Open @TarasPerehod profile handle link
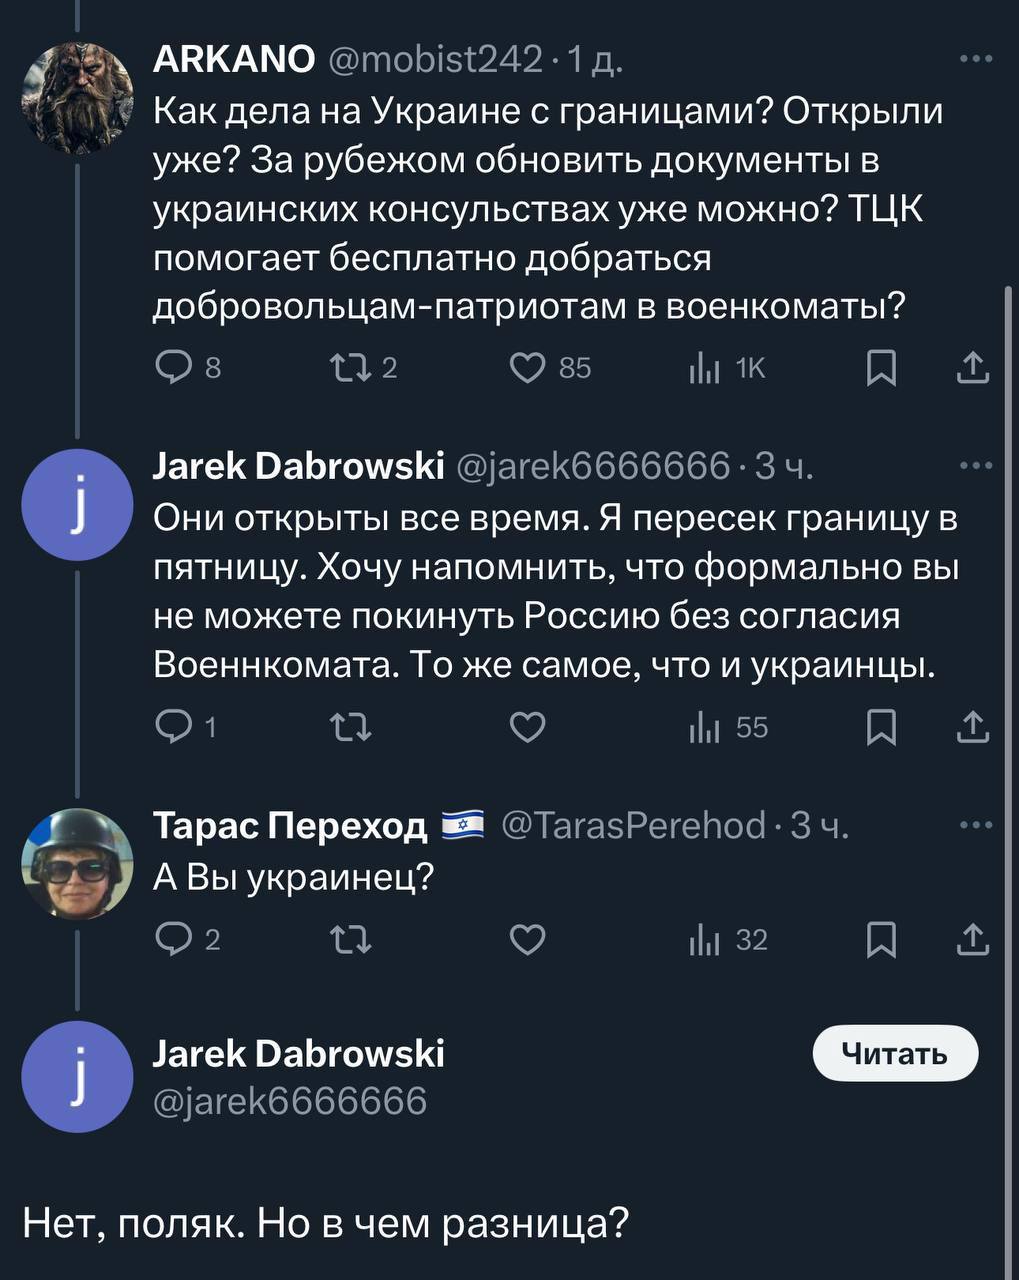 click(632, 826)
